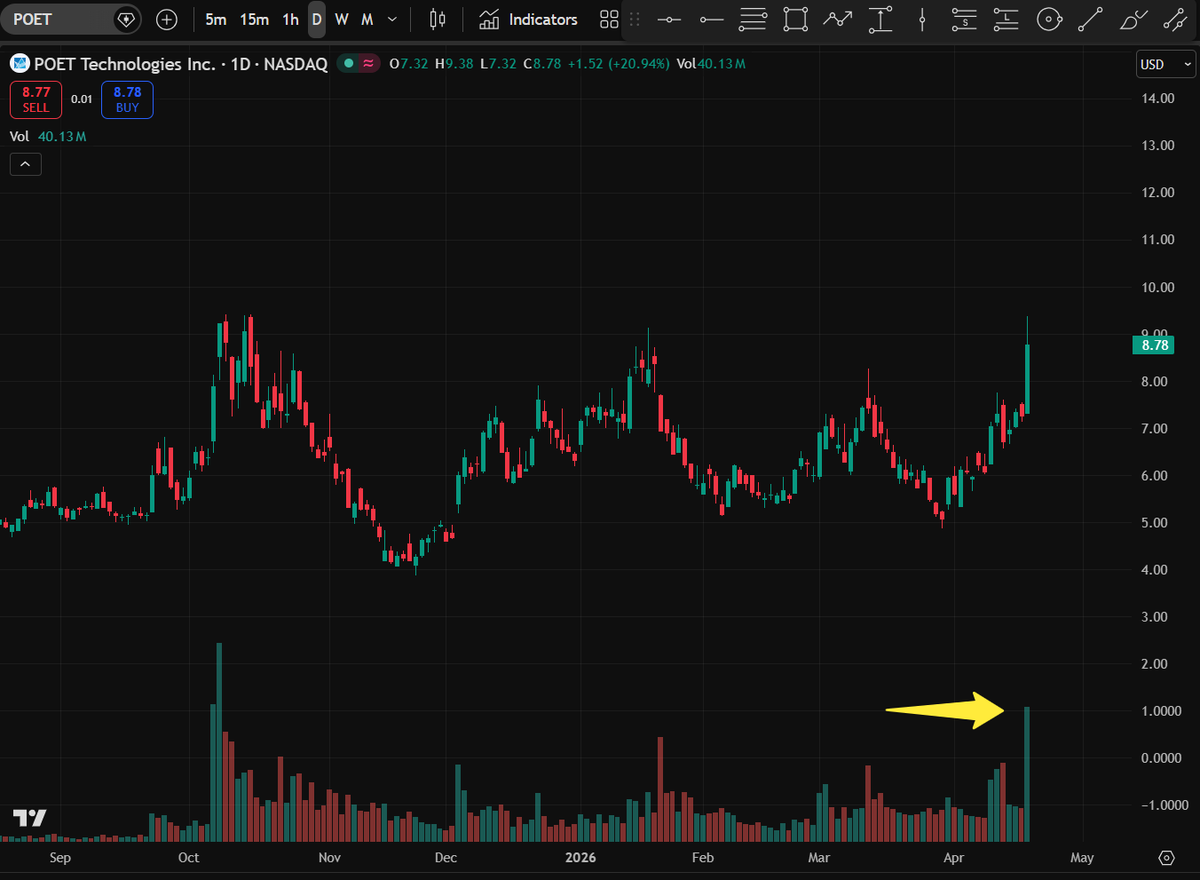Screen dimensions: 1200x880
Task: Add a symbol with the plus circle icon
Action: [167, 19]
